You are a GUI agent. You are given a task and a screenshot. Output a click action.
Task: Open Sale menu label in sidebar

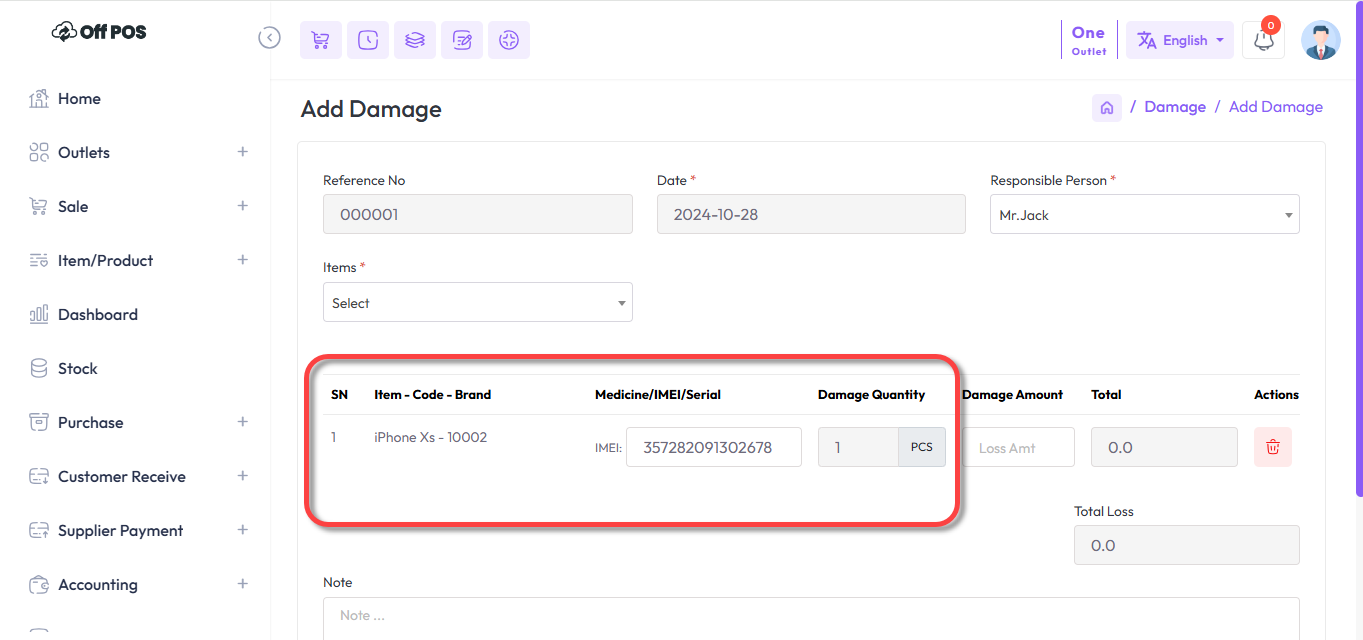point(73,206)
